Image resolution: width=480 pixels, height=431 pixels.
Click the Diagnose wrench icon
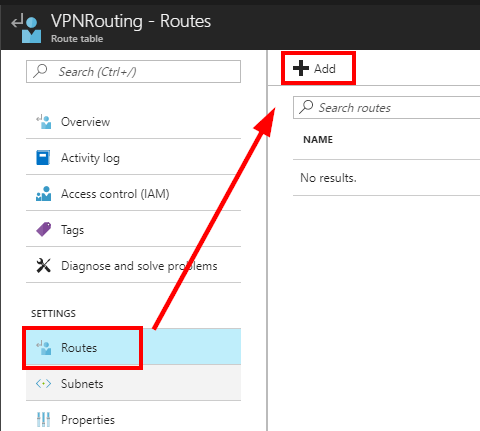point(44,266)
